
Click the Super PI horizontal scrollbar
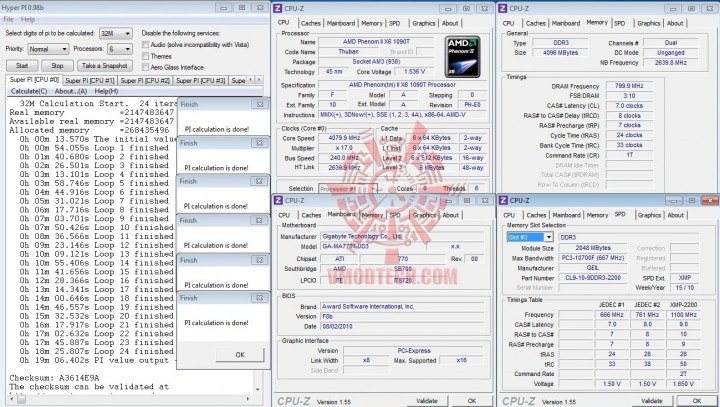(x=131, y=399)
